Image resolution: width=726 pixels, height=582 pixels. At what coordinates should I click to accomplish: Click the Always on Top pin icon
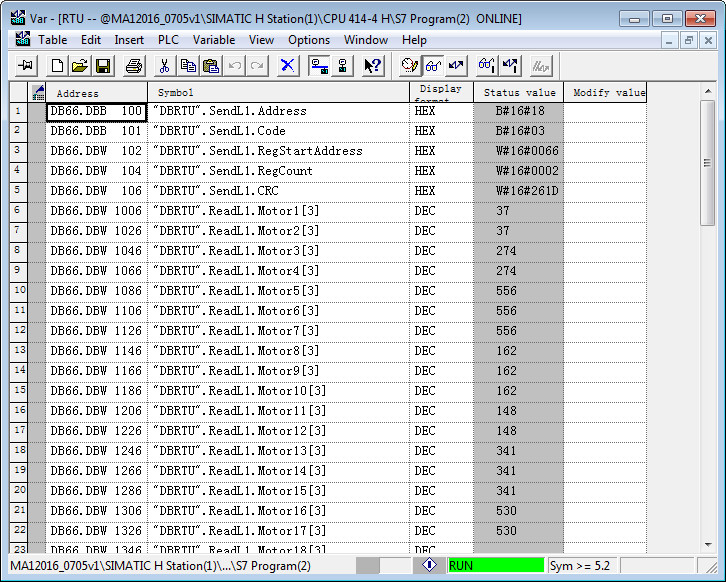(26, 66)
